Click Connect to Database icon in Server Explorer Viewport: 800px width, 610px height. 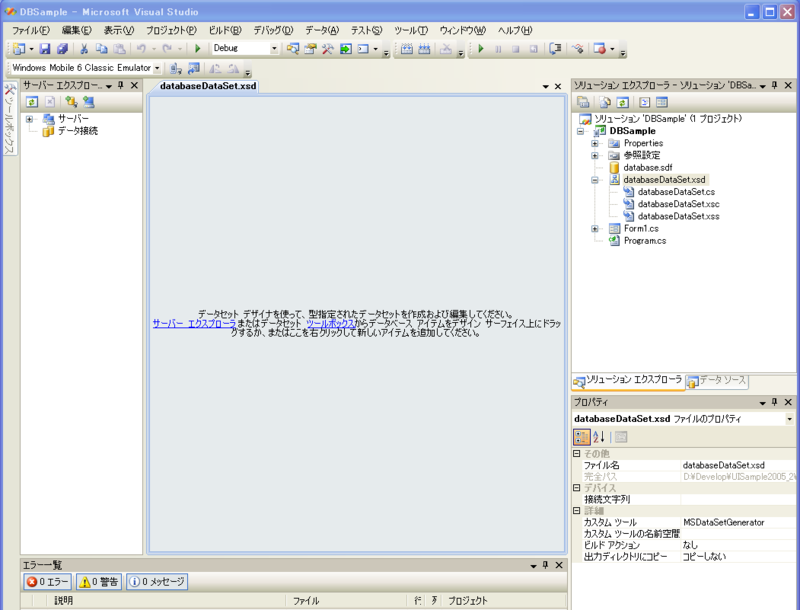71,102
